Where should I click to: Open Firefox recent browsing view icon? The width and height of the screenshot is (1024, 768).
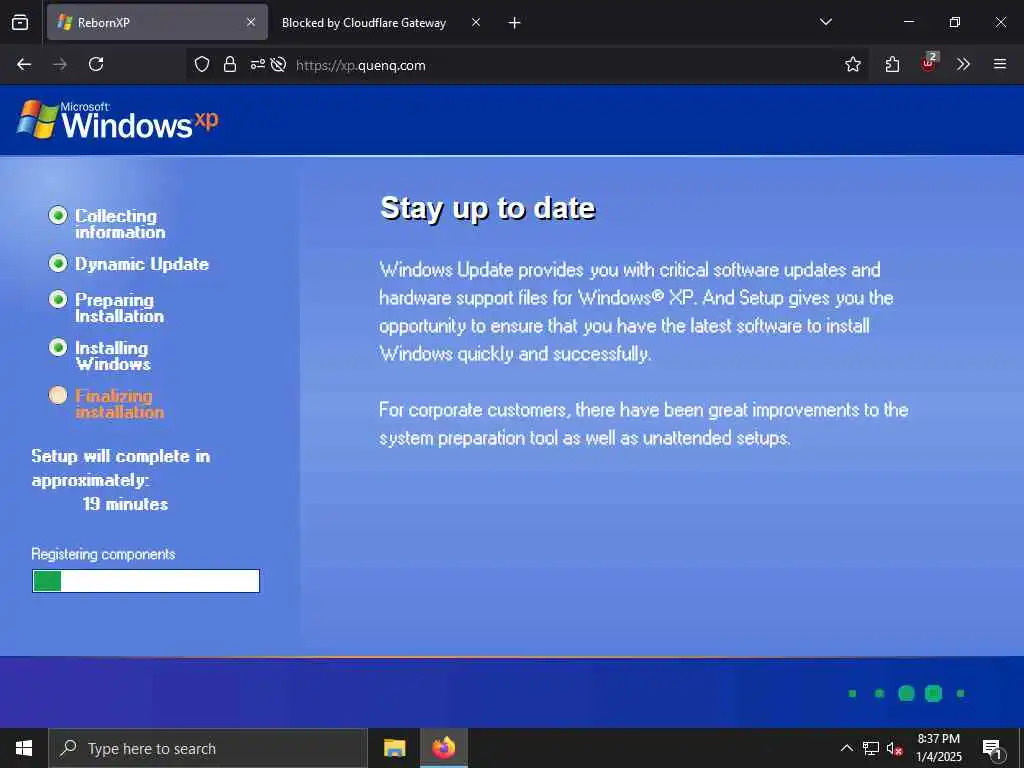coord(20,22)
